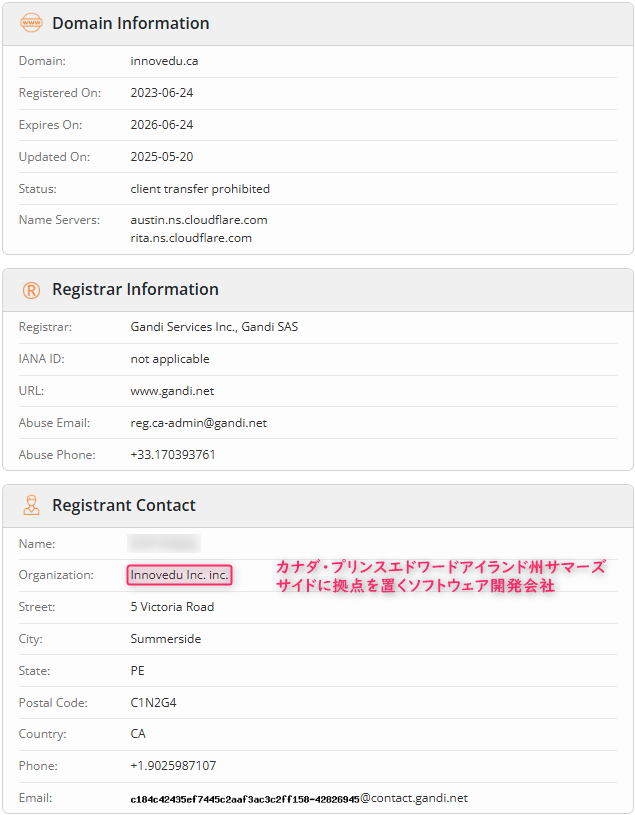Screen dimensions: 635x815
Task: Select the Domain Information heading
Action: point(131,23)
